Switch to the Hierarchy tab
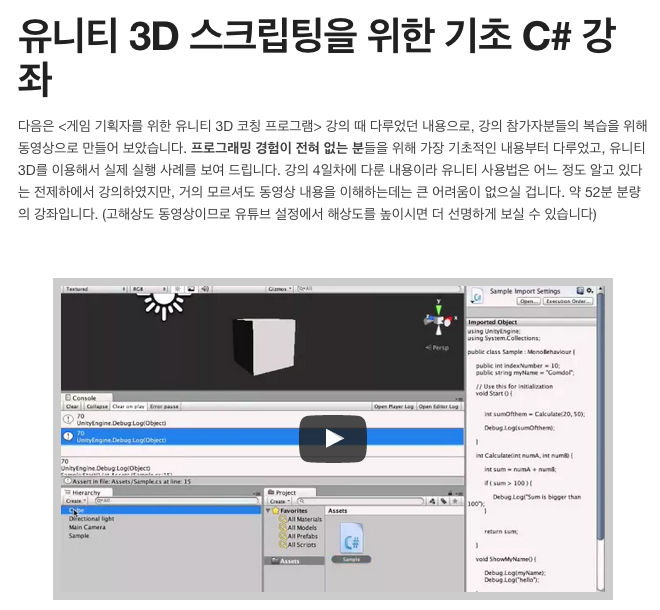The image size is (660, 610). 87,492
